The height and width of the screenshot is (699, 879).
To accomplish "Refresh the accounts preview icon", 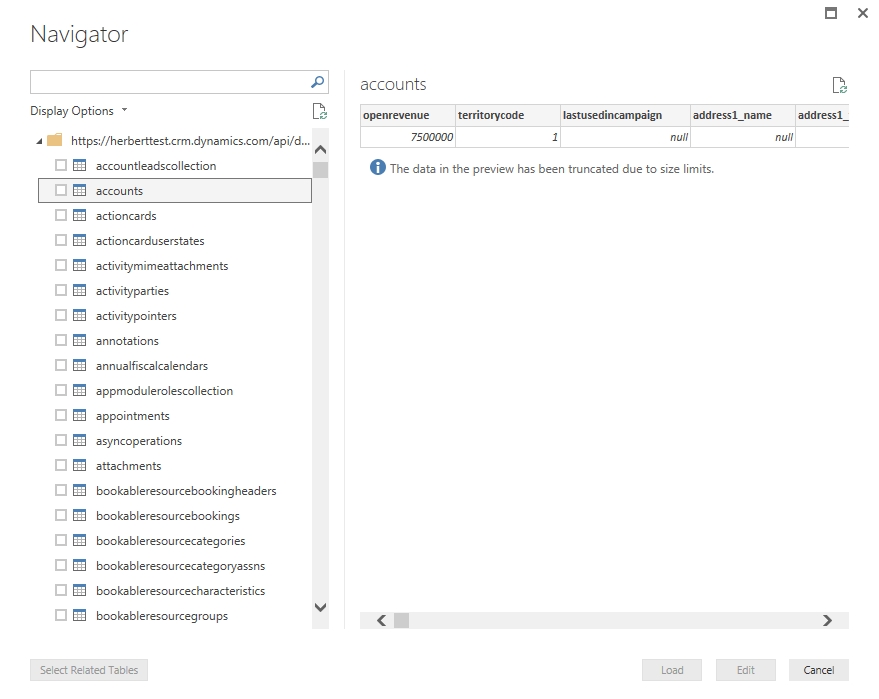I will (x=839, y=85).
